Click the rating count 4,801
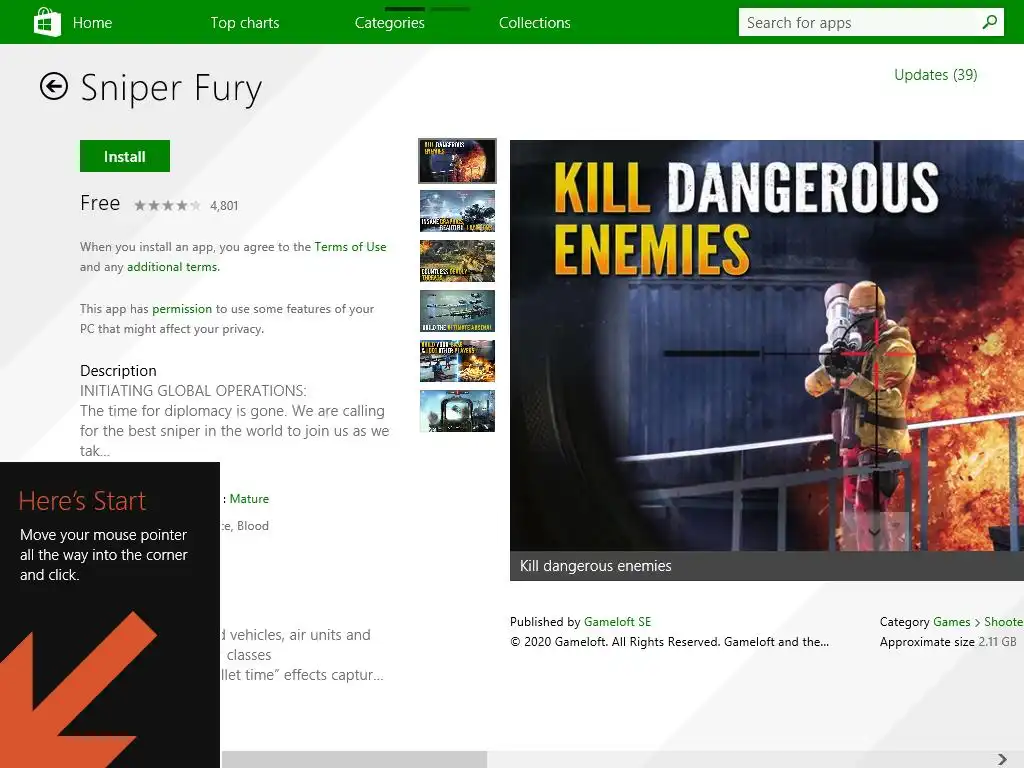Image resolution: width=1024 pixels, height=768 pixels. coord(224,206)
